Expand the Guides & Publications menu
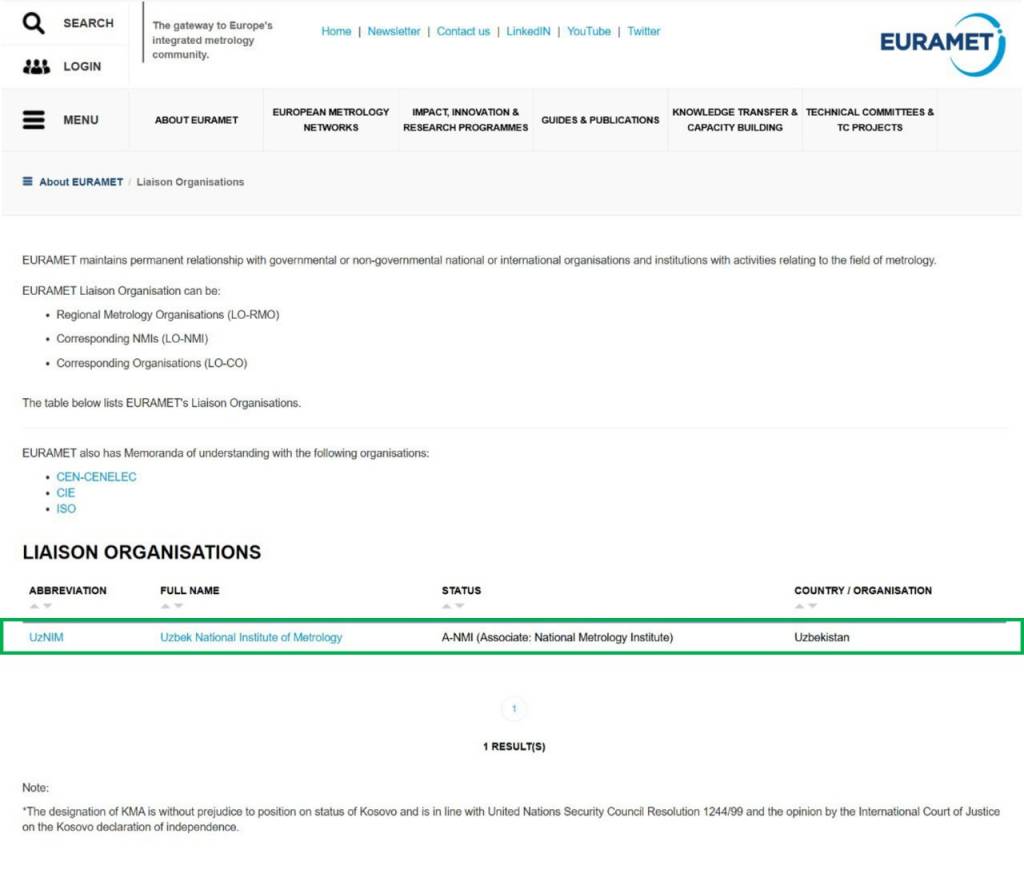1024x877 pixels. (x=600, y=120)
